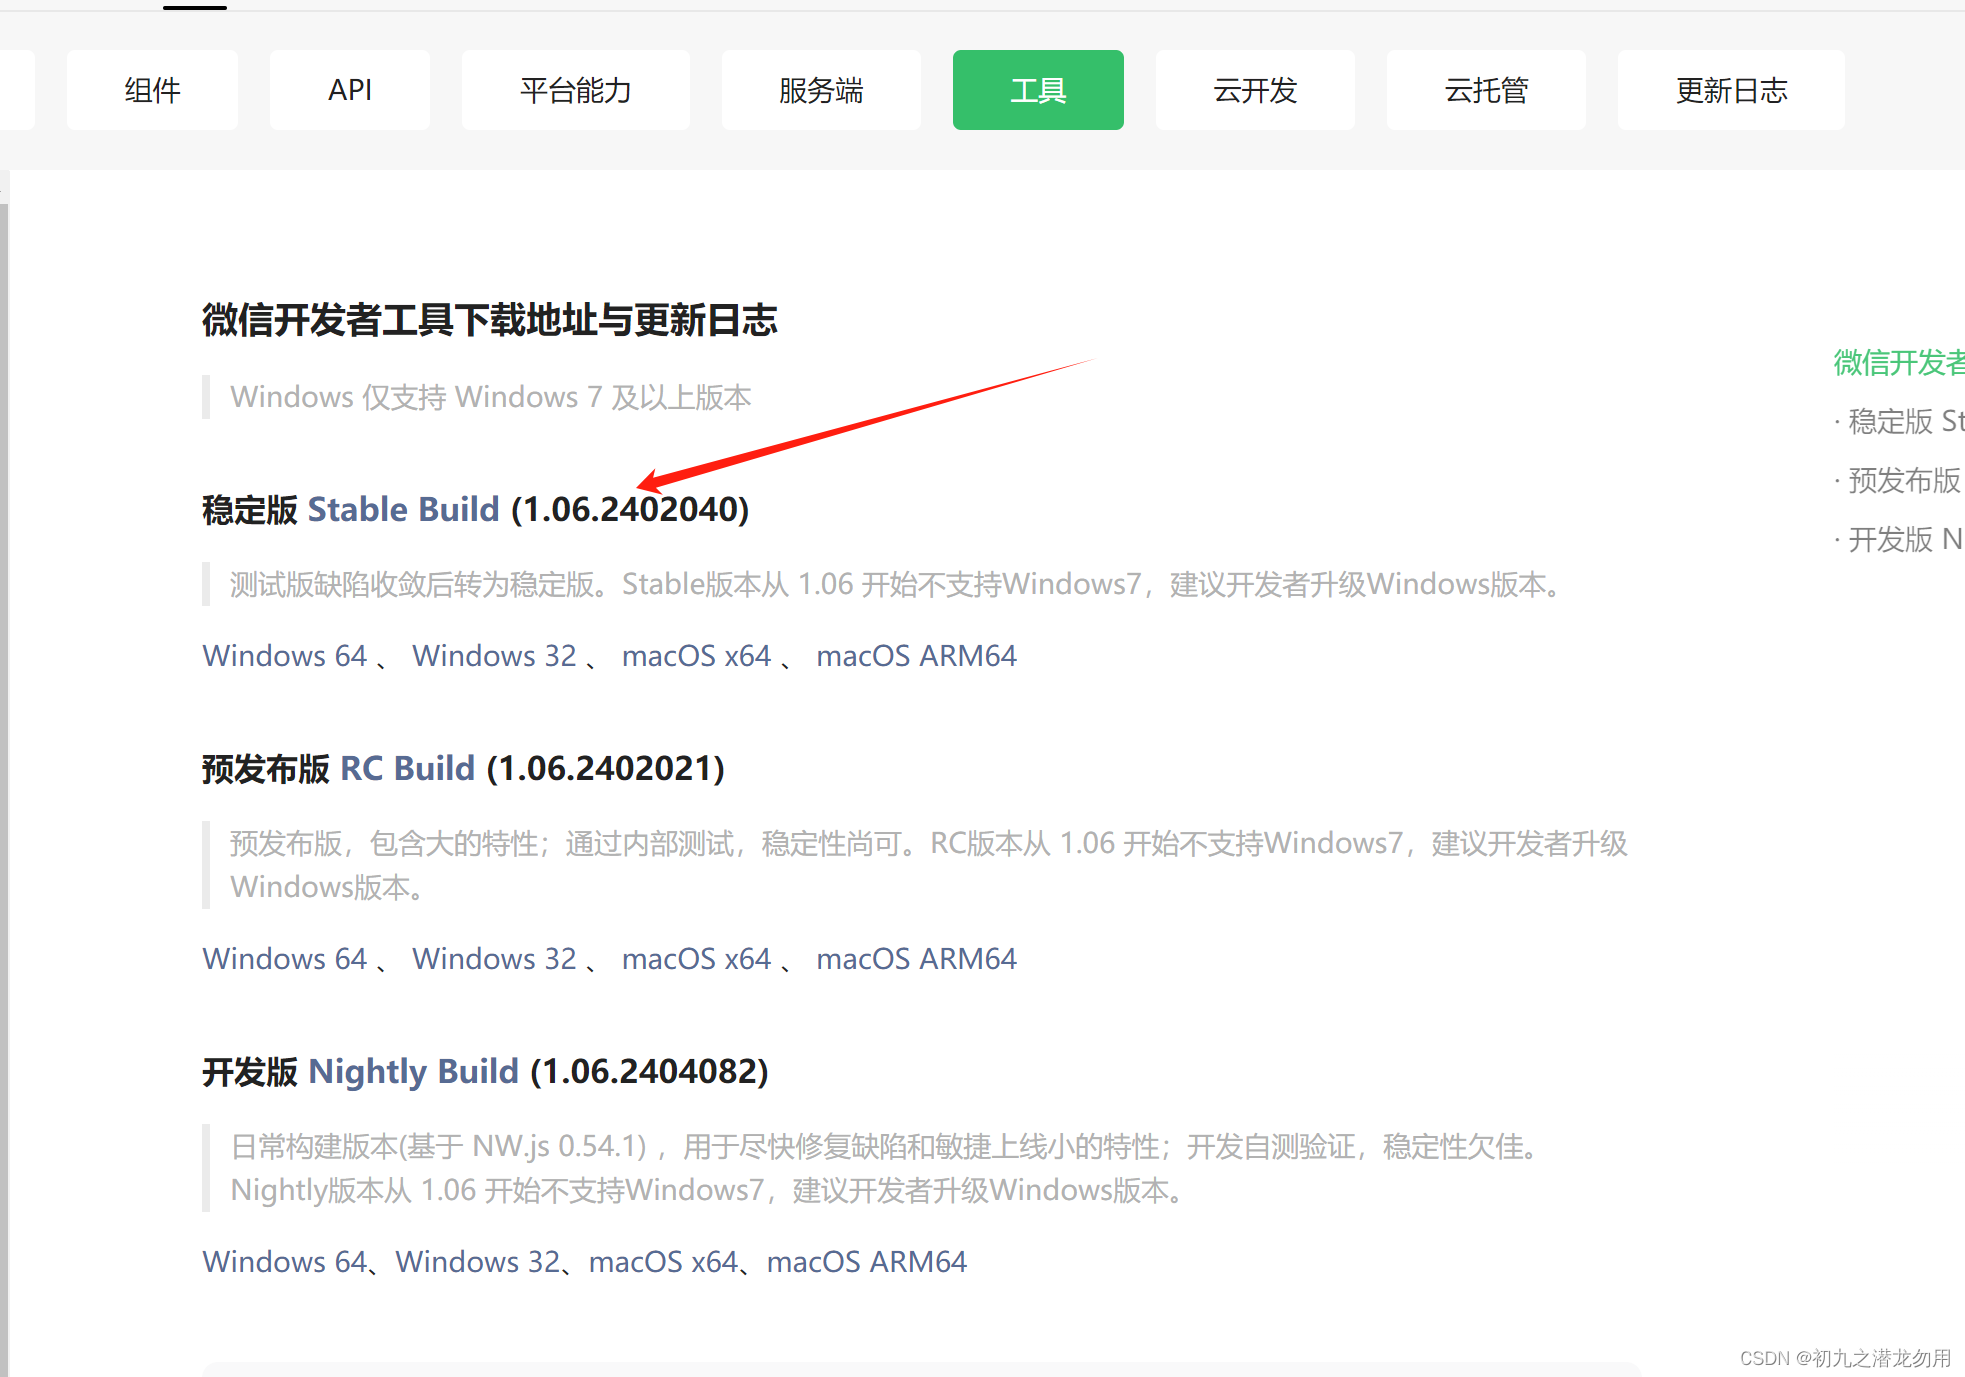Open the 组件 tab

click(x=152, y=90)
